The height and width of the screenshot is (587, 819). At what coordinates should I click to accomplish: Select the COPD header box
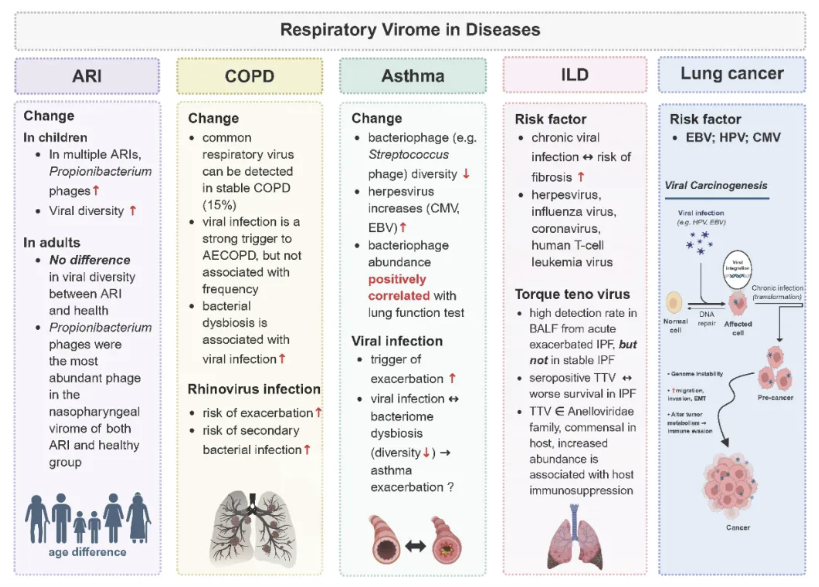(250, 76)
